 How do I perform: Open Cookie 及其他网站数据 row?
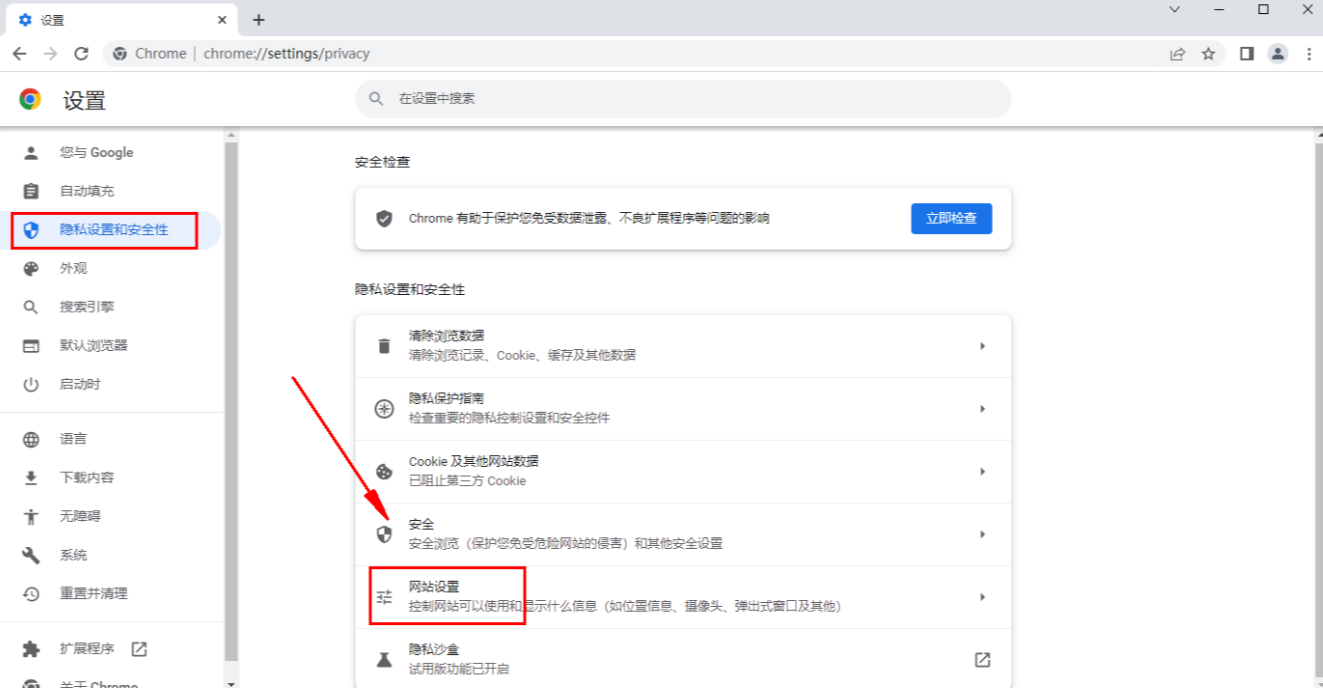683,472
